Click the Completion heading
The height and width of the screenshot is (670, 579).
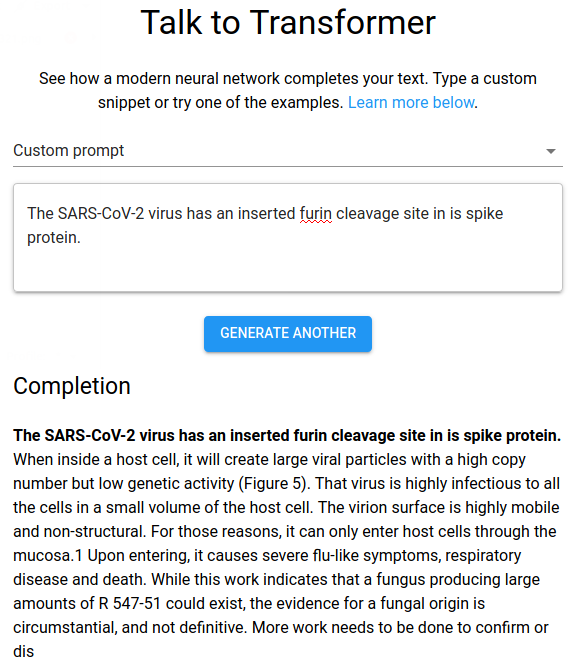pos(72,386)
